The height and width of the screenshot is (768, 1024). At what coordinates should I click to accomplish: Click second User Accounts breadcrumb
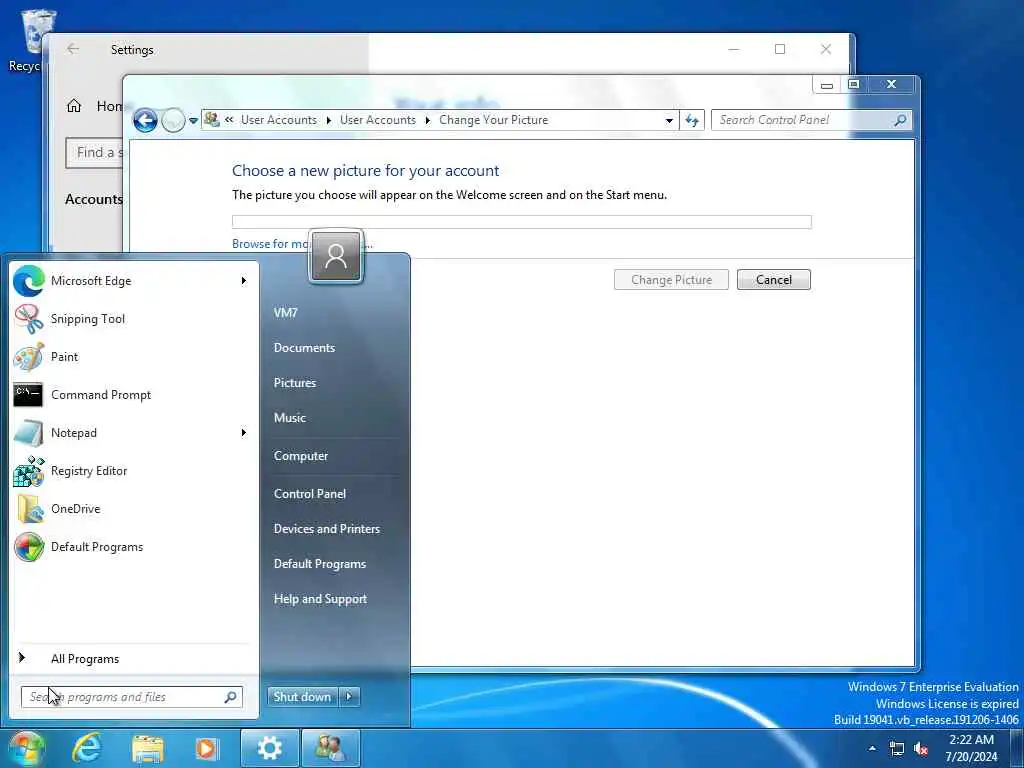tap(377, 120)
